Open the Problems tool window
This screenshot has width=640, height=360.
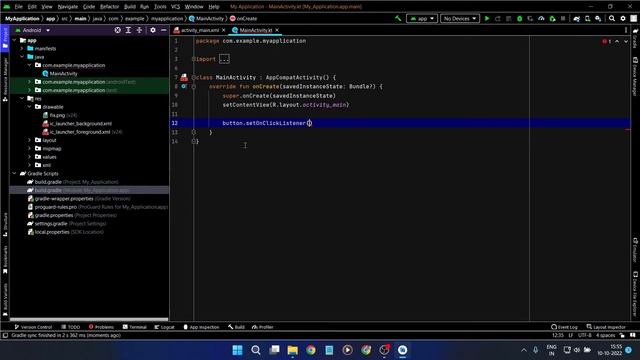101,327
